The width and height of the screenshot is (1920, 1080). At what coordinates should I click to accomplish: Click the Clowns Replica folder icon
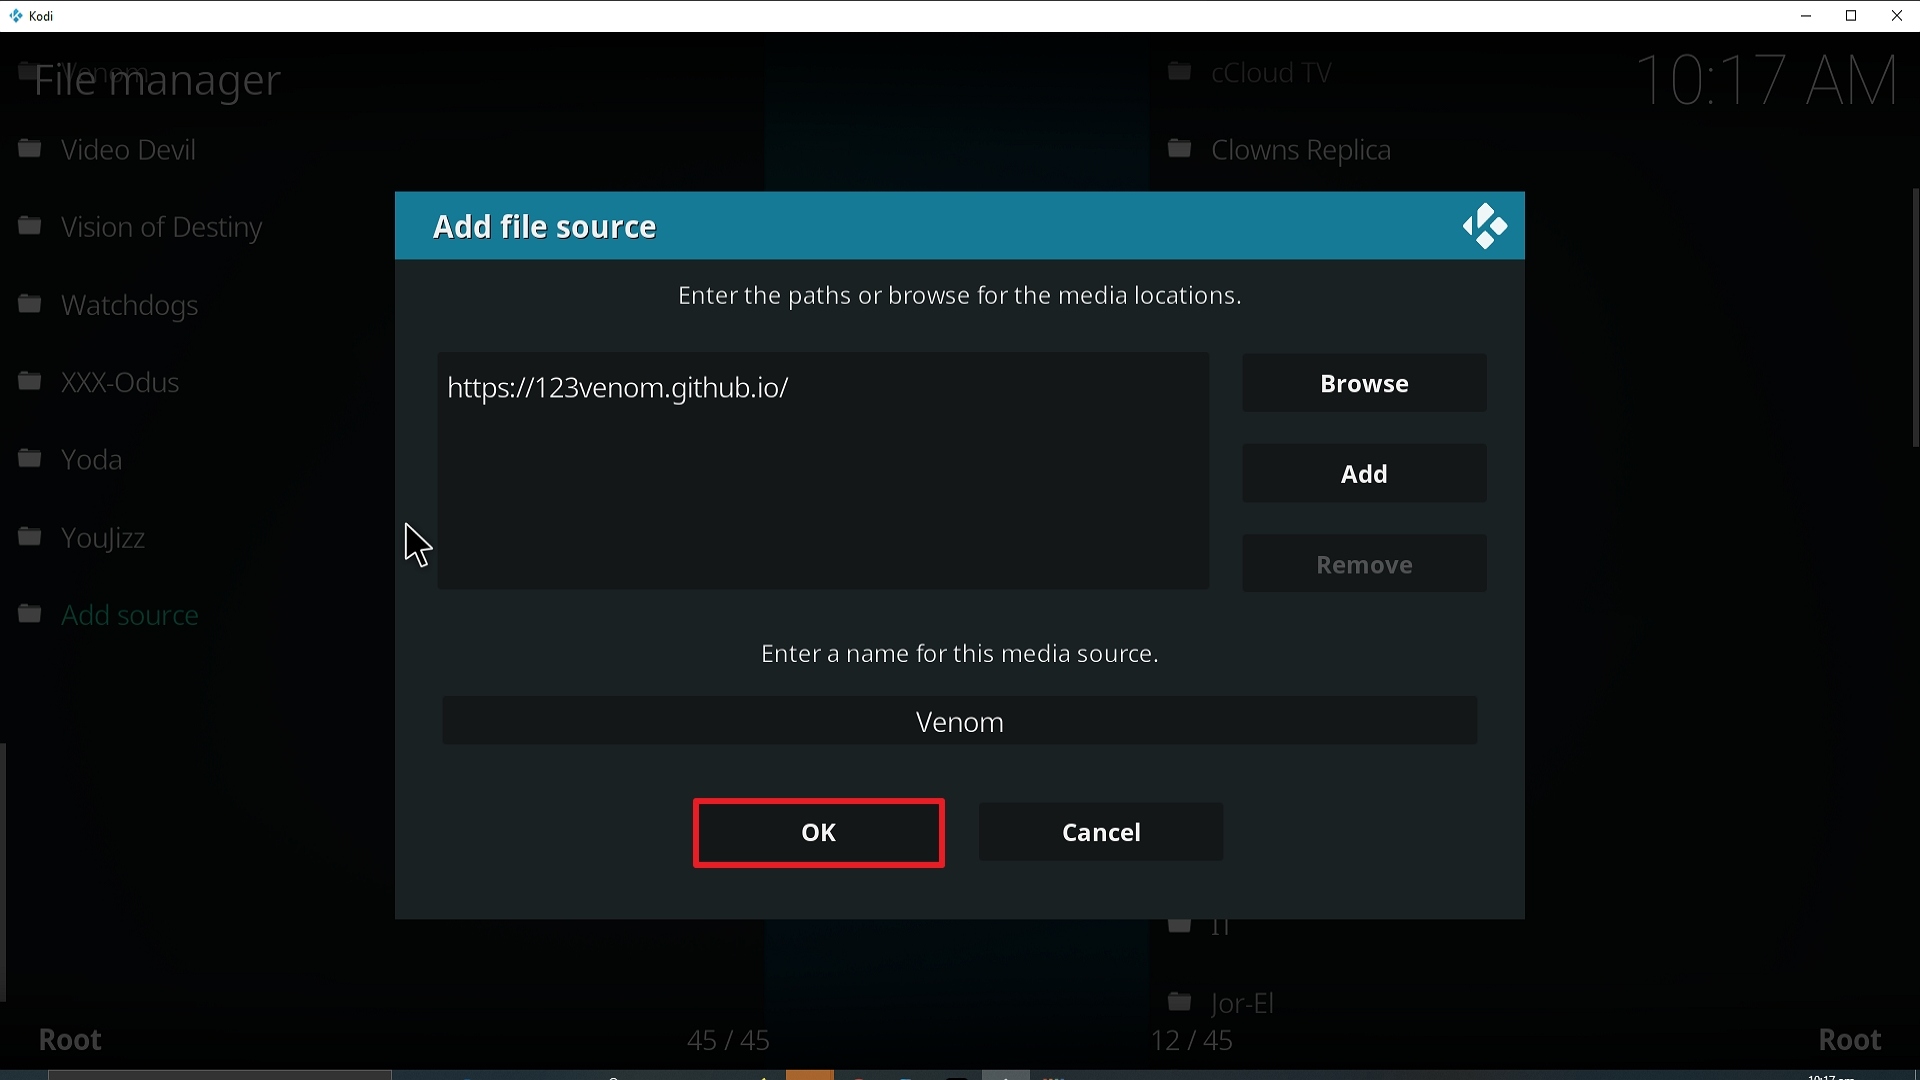[x=1180, y=149]
